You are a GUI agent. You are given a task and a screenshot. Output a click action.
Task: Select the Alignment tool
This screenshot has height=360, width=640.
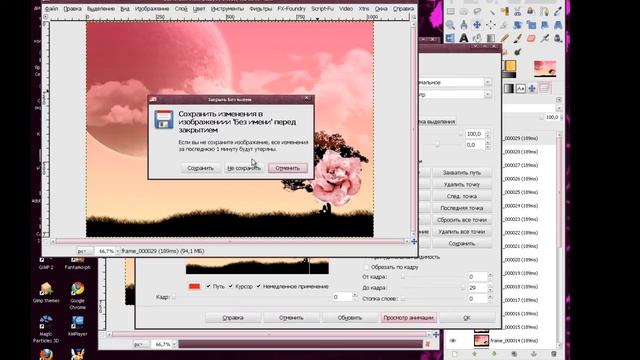(491, 25)
